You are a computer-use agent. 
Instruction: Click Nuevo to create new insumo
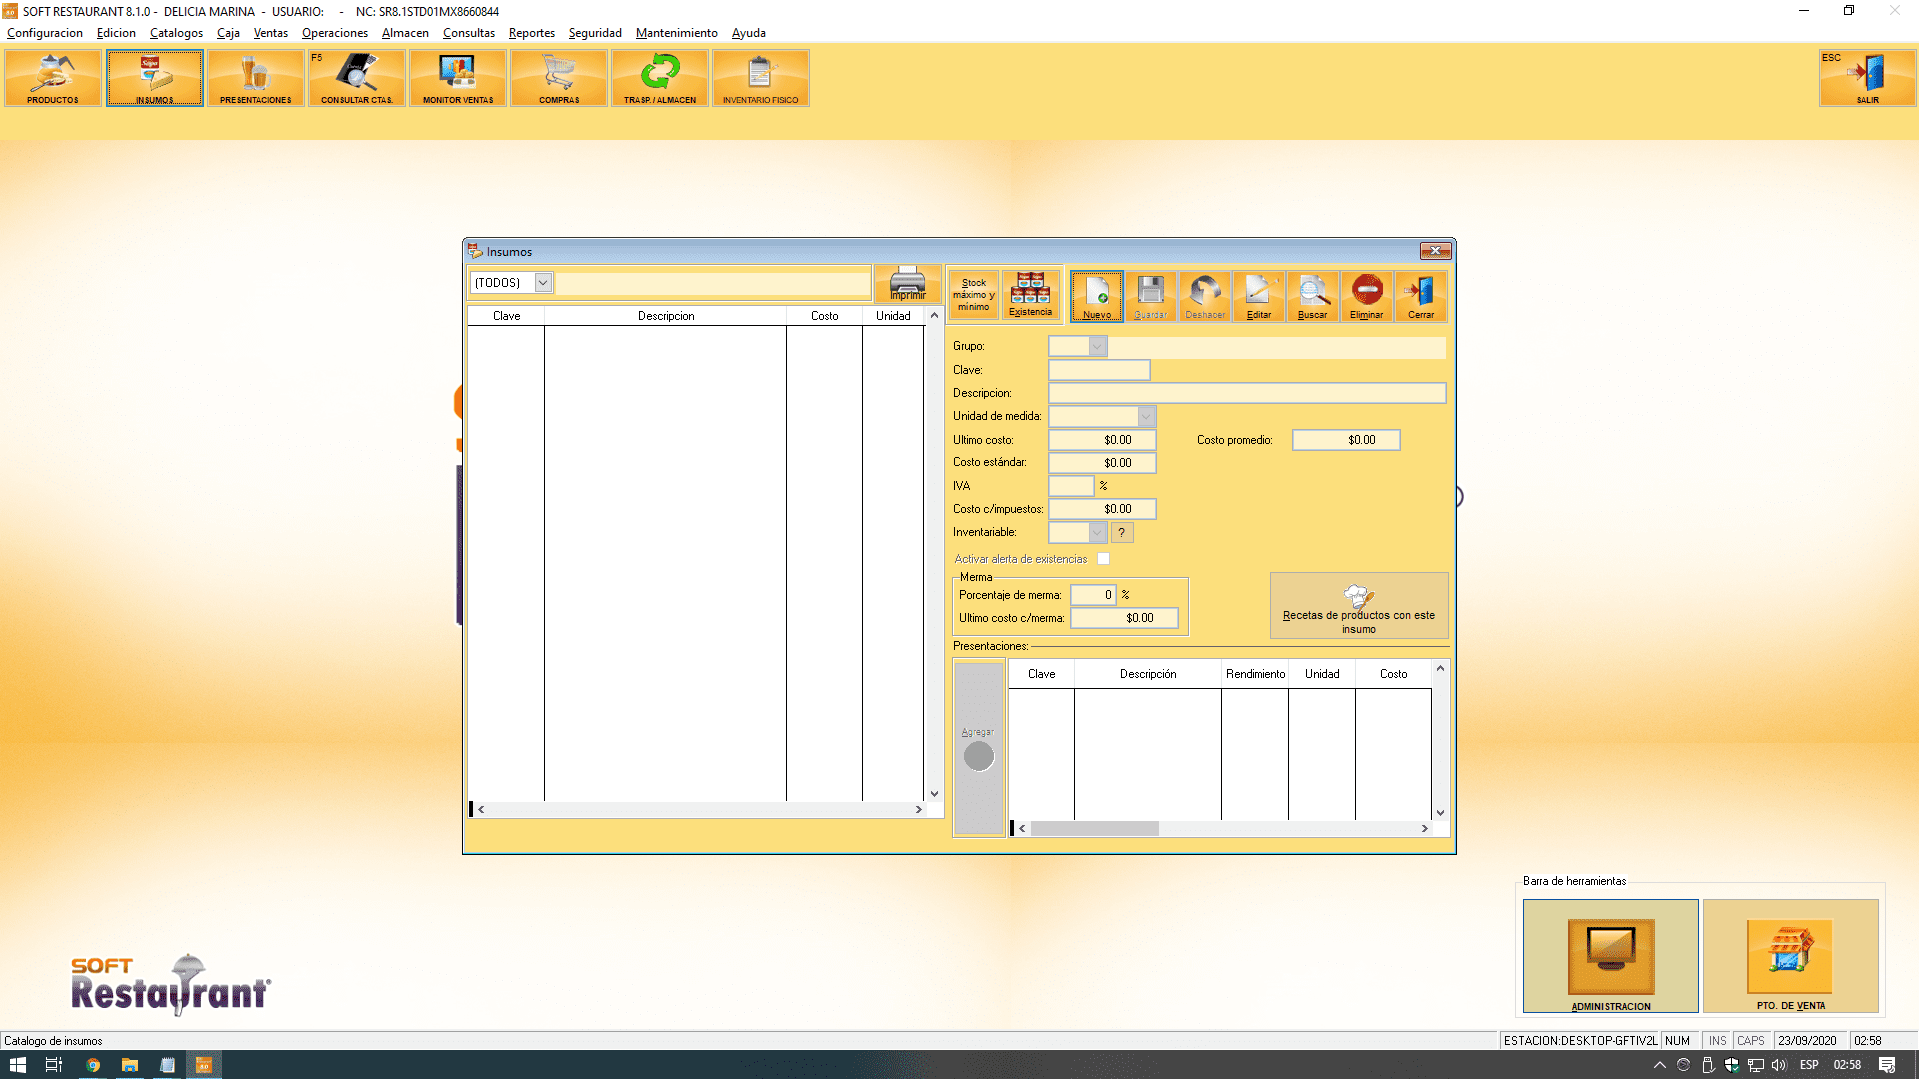[1096, 296]
